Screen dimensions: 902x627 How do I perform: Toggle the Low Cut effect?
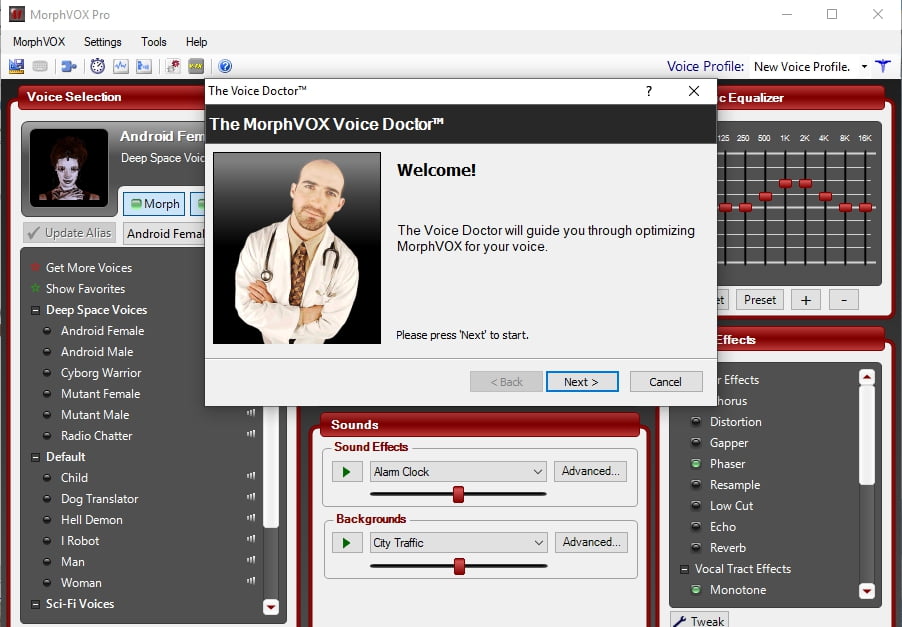point(696,506)
